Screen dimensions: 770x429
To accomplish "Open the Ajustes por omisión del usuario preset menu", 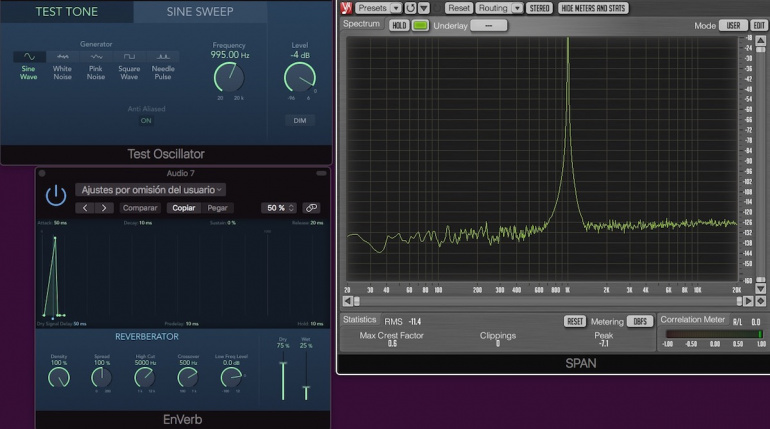I will pyautogui.click(x=151, y=189).
